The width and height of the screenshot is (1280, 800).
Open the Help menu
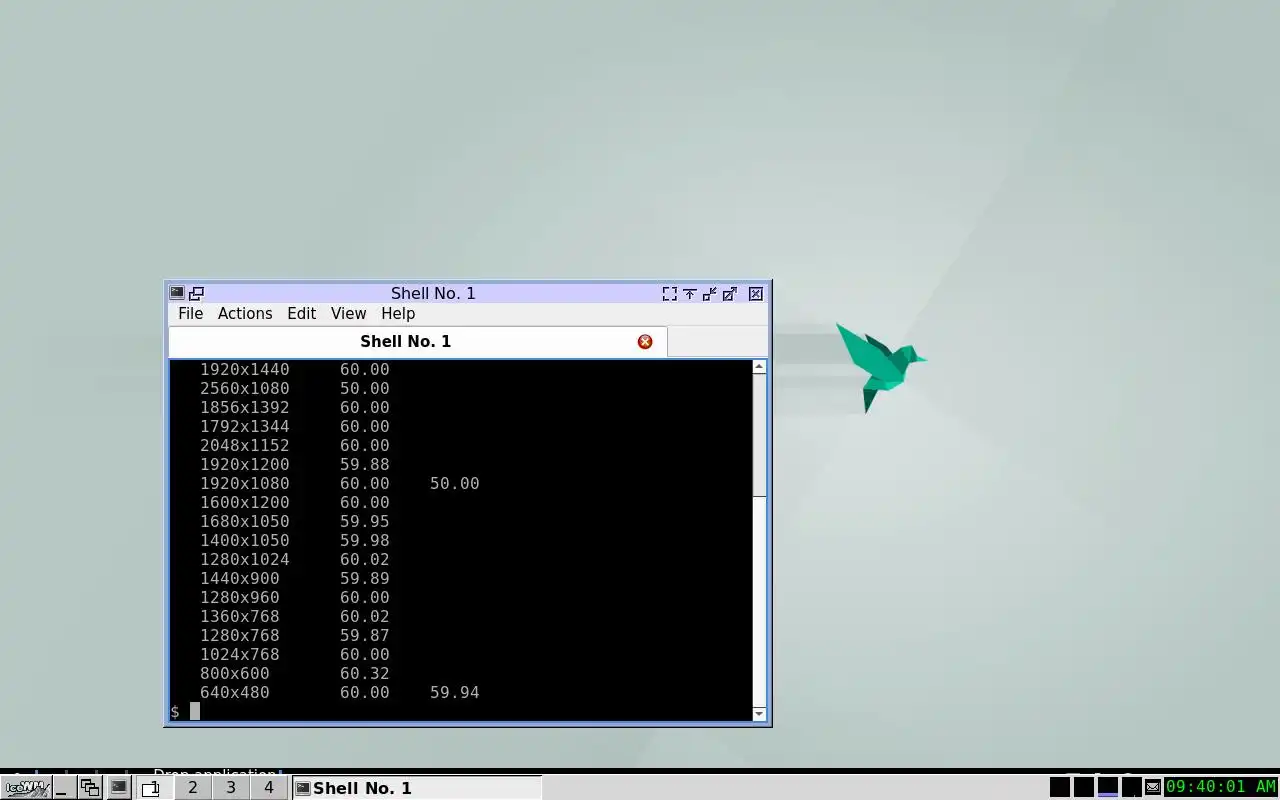pyautogui.click(x=398, y=314)
